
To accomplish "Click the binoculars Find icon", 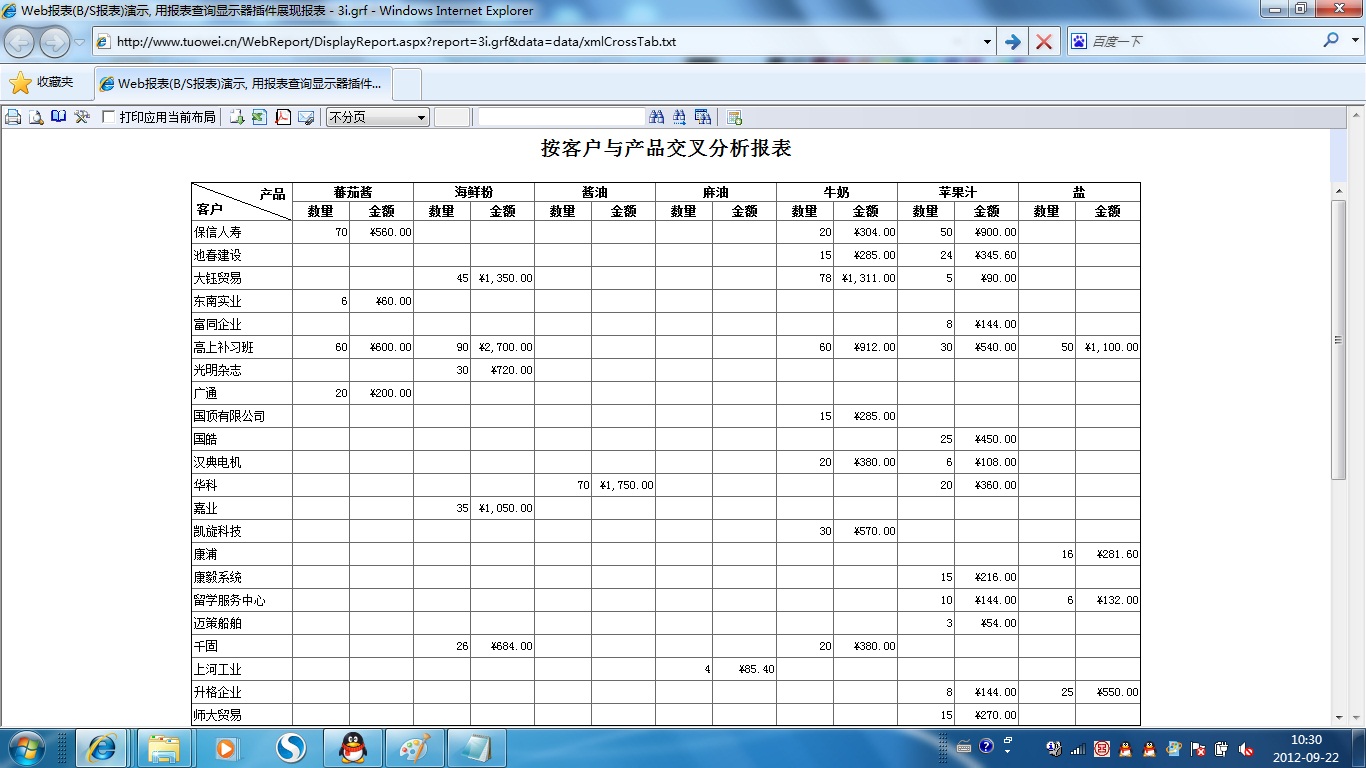I will click(657, 117).
